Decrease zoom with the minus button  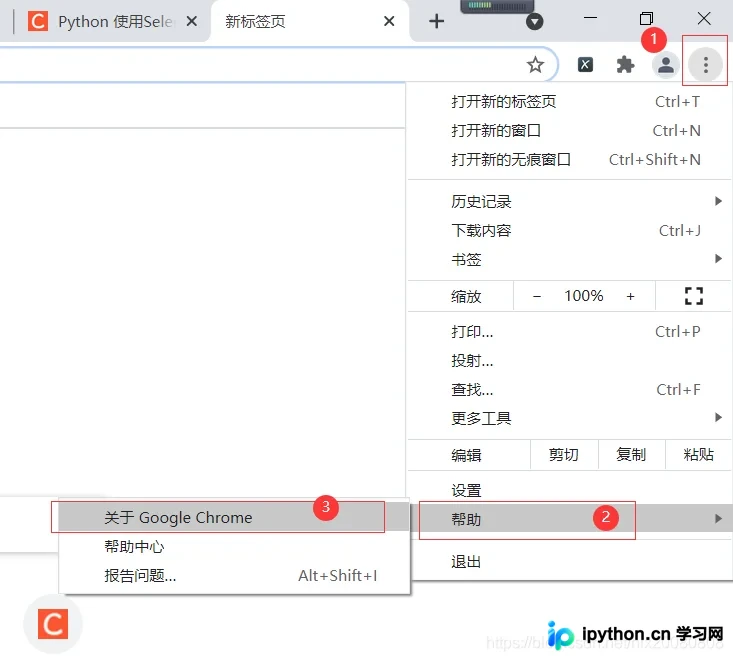coord(537,296)
